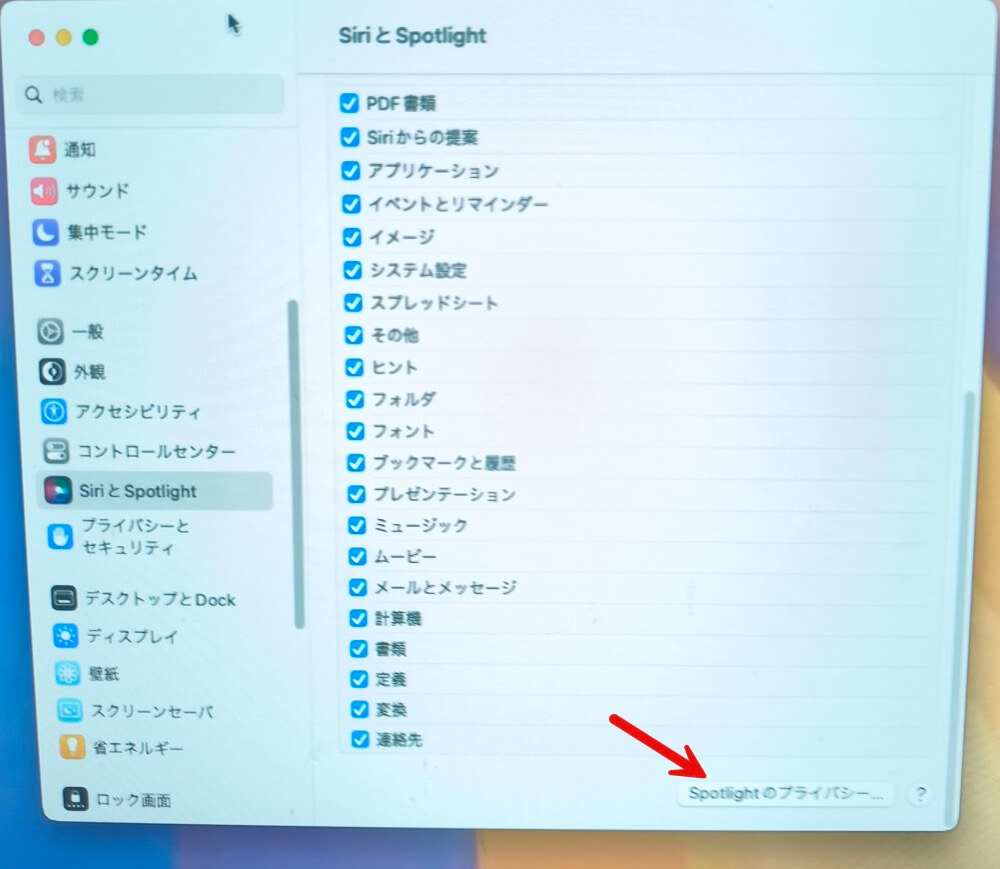This screenshot has height=869, width=1000.
Task: Uncheck the 連絡先 checkbox
Action: [359, 740]
